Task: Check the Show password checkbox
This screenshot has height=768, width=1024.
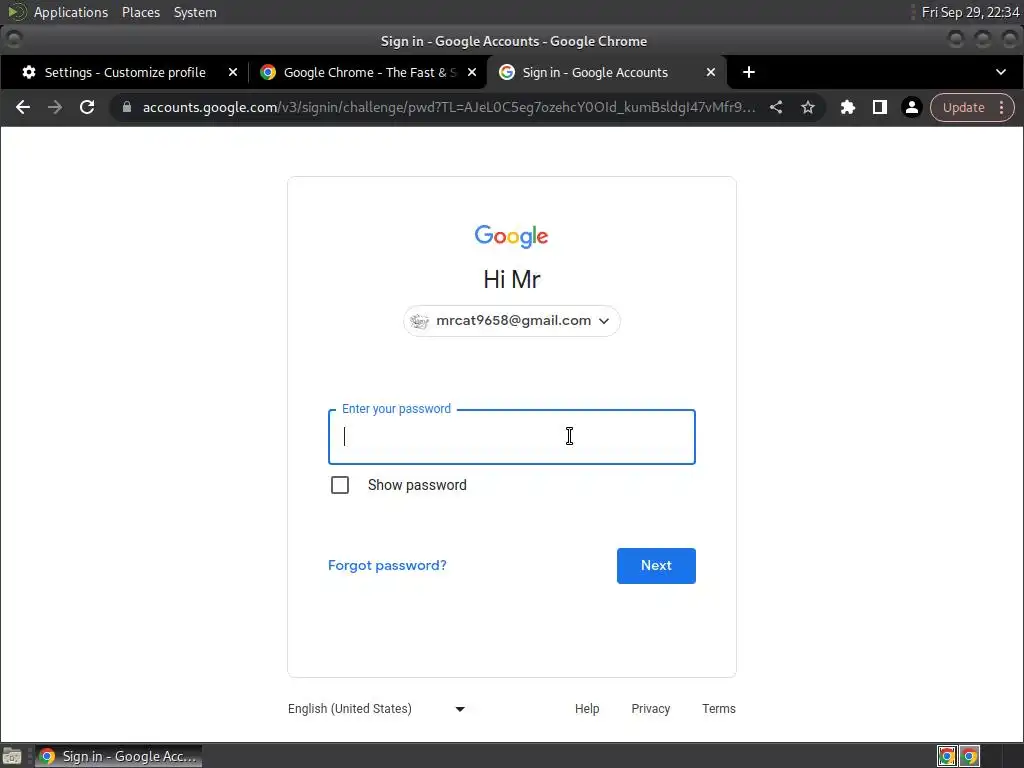Action: click(x=340, y=485)
